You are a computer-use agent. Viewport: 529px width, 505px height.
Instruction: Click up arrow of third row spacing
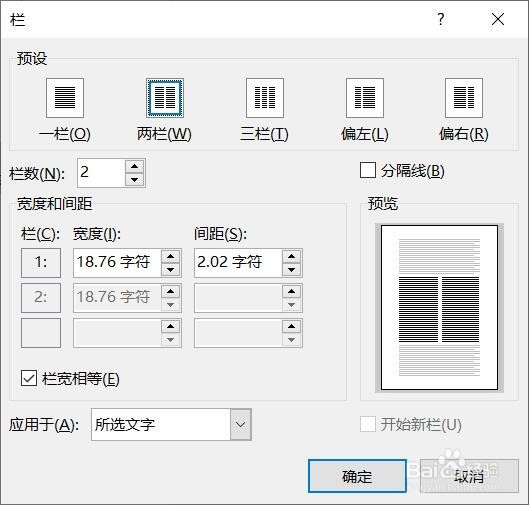click(x=292, y=326)
